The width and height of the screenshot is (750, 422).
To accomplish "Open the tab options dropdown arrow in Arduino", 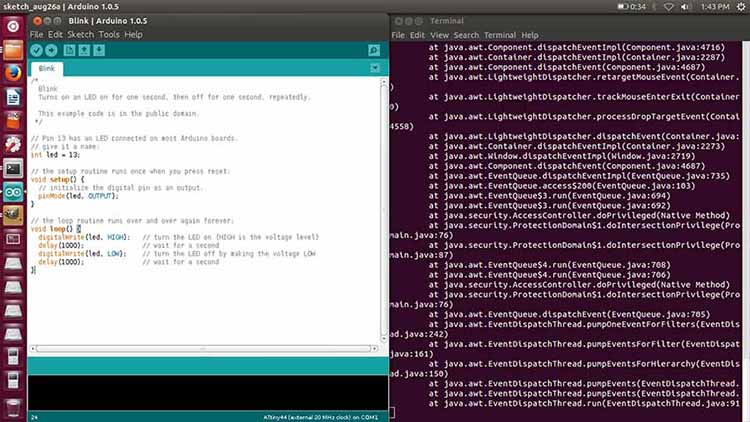I will [375, 68].
